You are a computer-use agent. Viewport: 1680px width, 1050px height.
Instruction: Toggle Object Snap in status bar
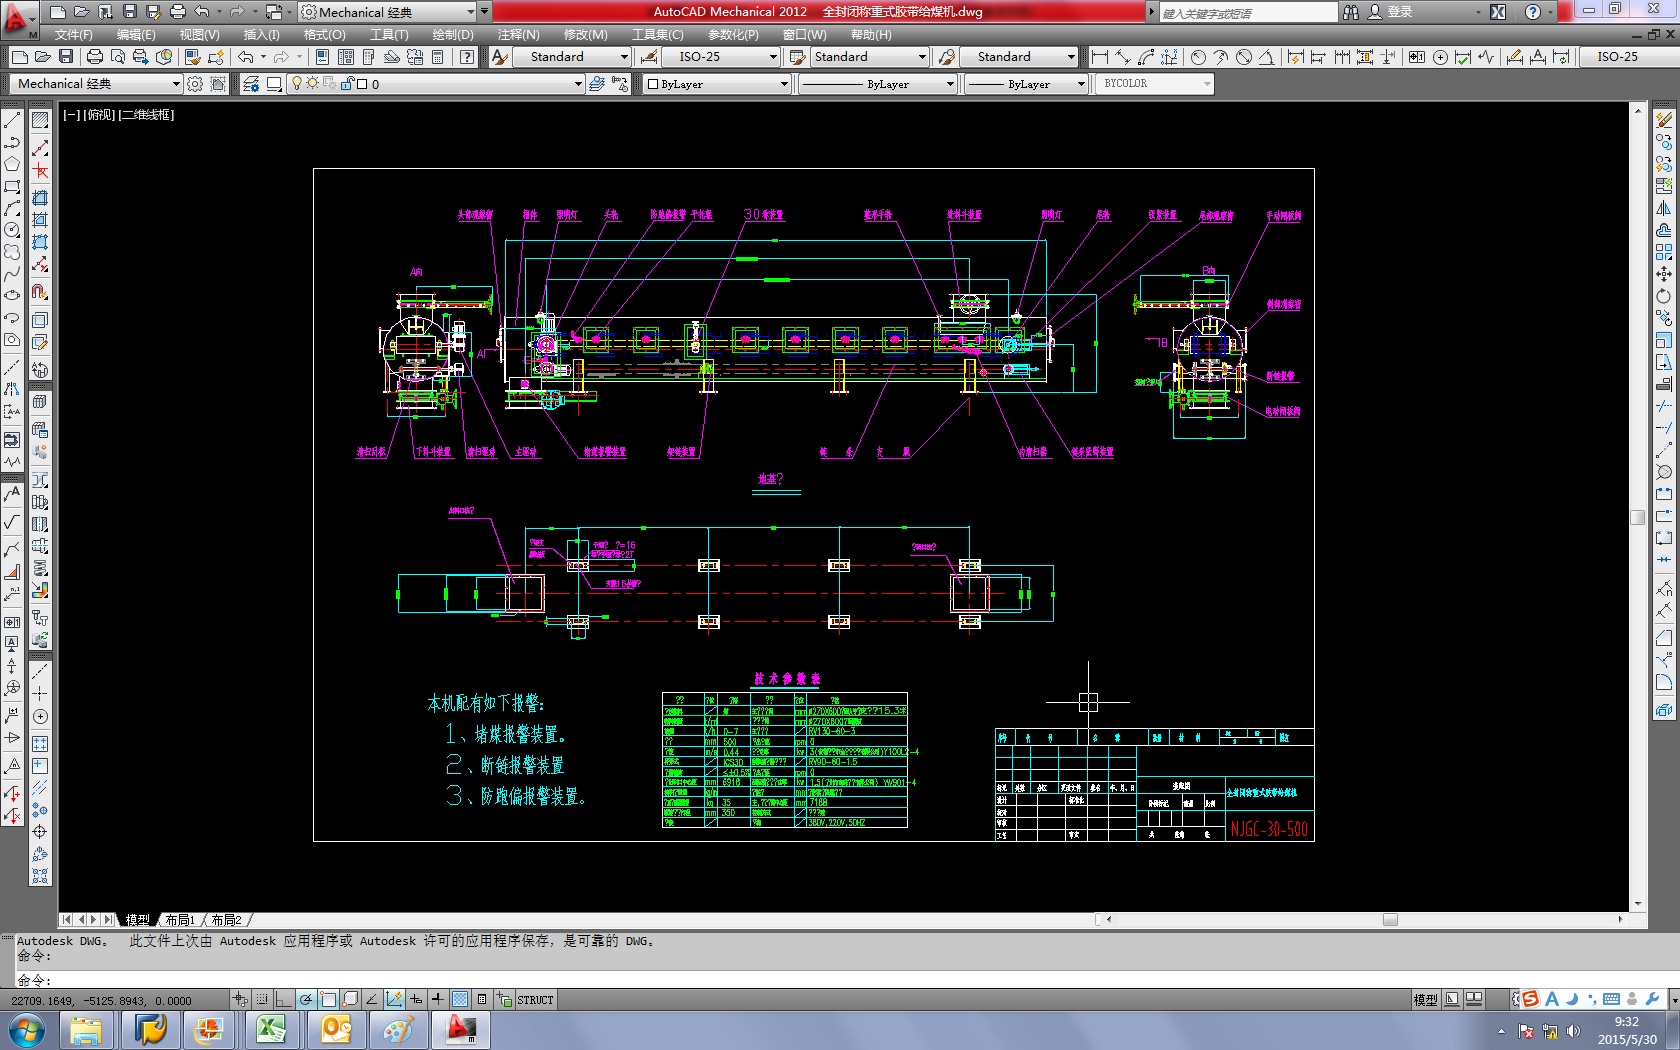tap(328, 999)
